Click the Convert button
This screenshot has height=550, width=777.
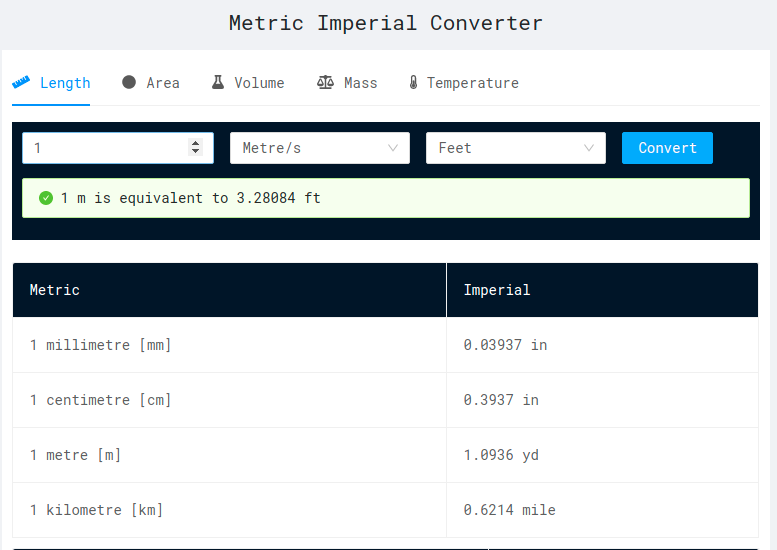click(667, 148)
